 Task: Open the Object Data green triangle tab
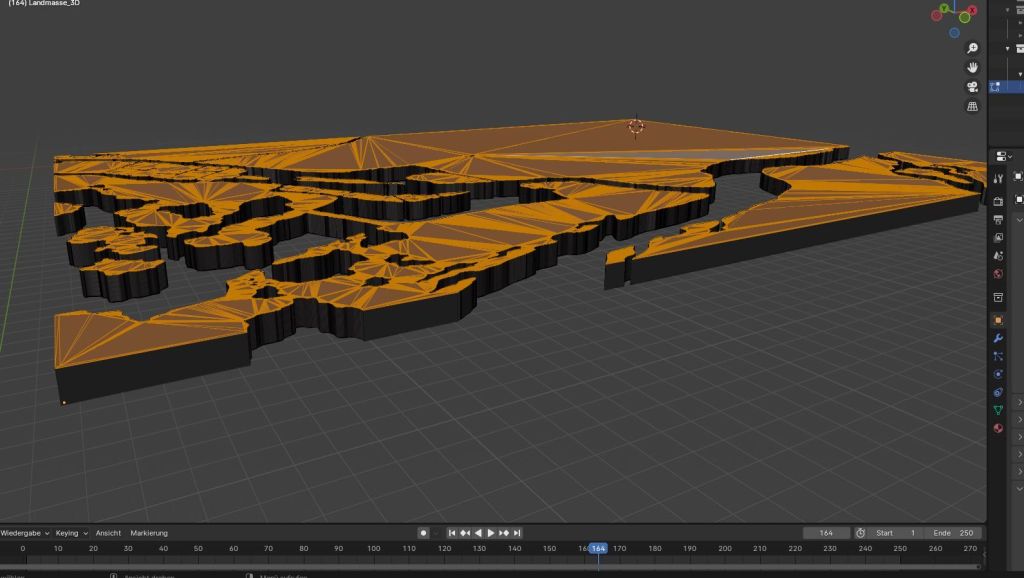pos(998,410)
